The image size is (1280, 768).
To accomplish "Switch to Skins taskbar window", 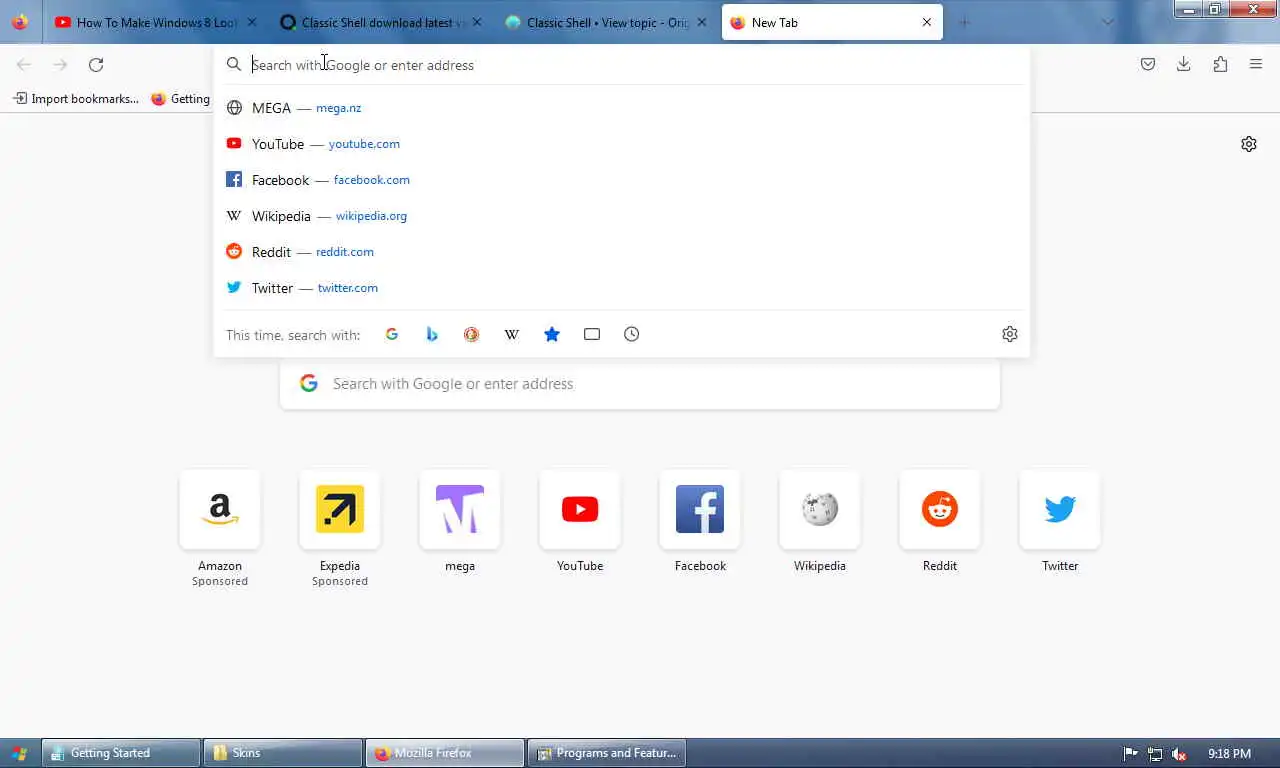I will [283, 753].
